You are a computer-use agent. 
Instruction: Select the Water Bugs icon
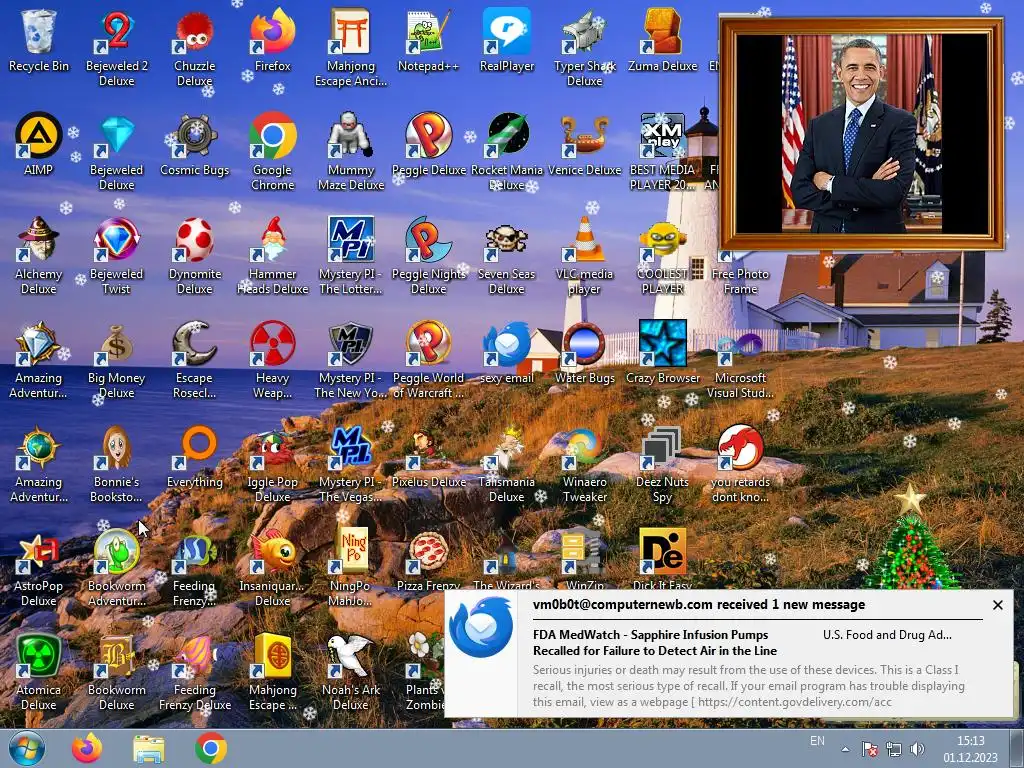pos(584,352)
